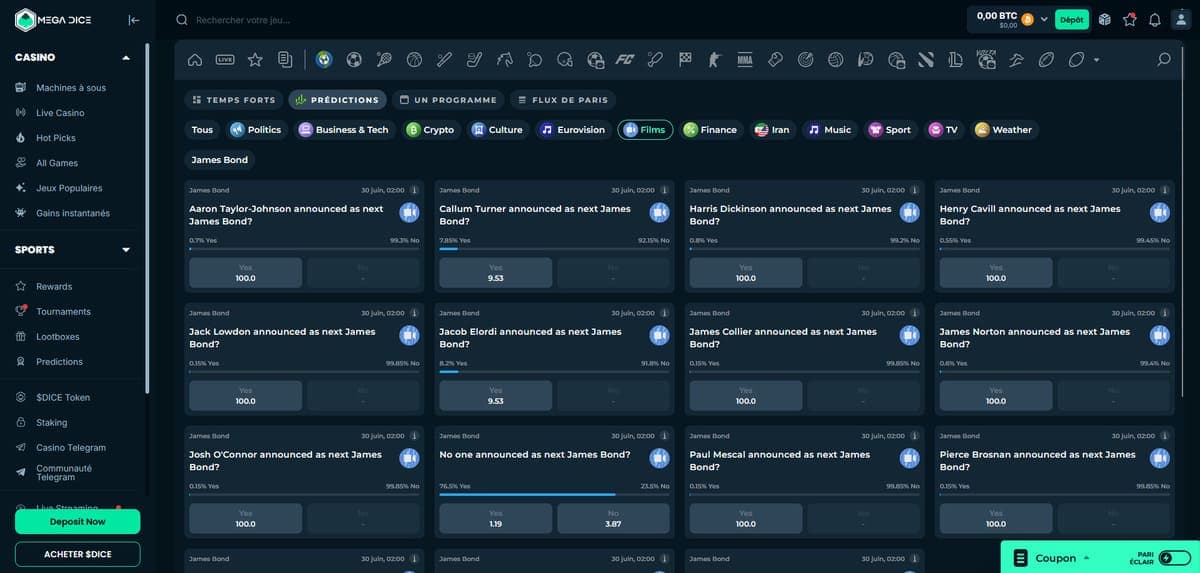Switch to Flux de Paris tab
1200x573 pixels.
tap(562, 100)
